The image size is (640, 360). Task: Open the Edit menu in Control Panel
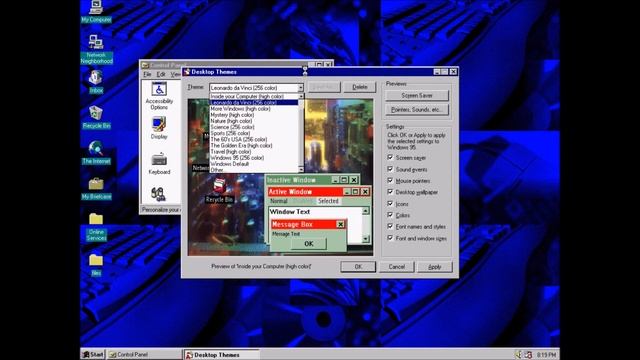click(161, 74)
